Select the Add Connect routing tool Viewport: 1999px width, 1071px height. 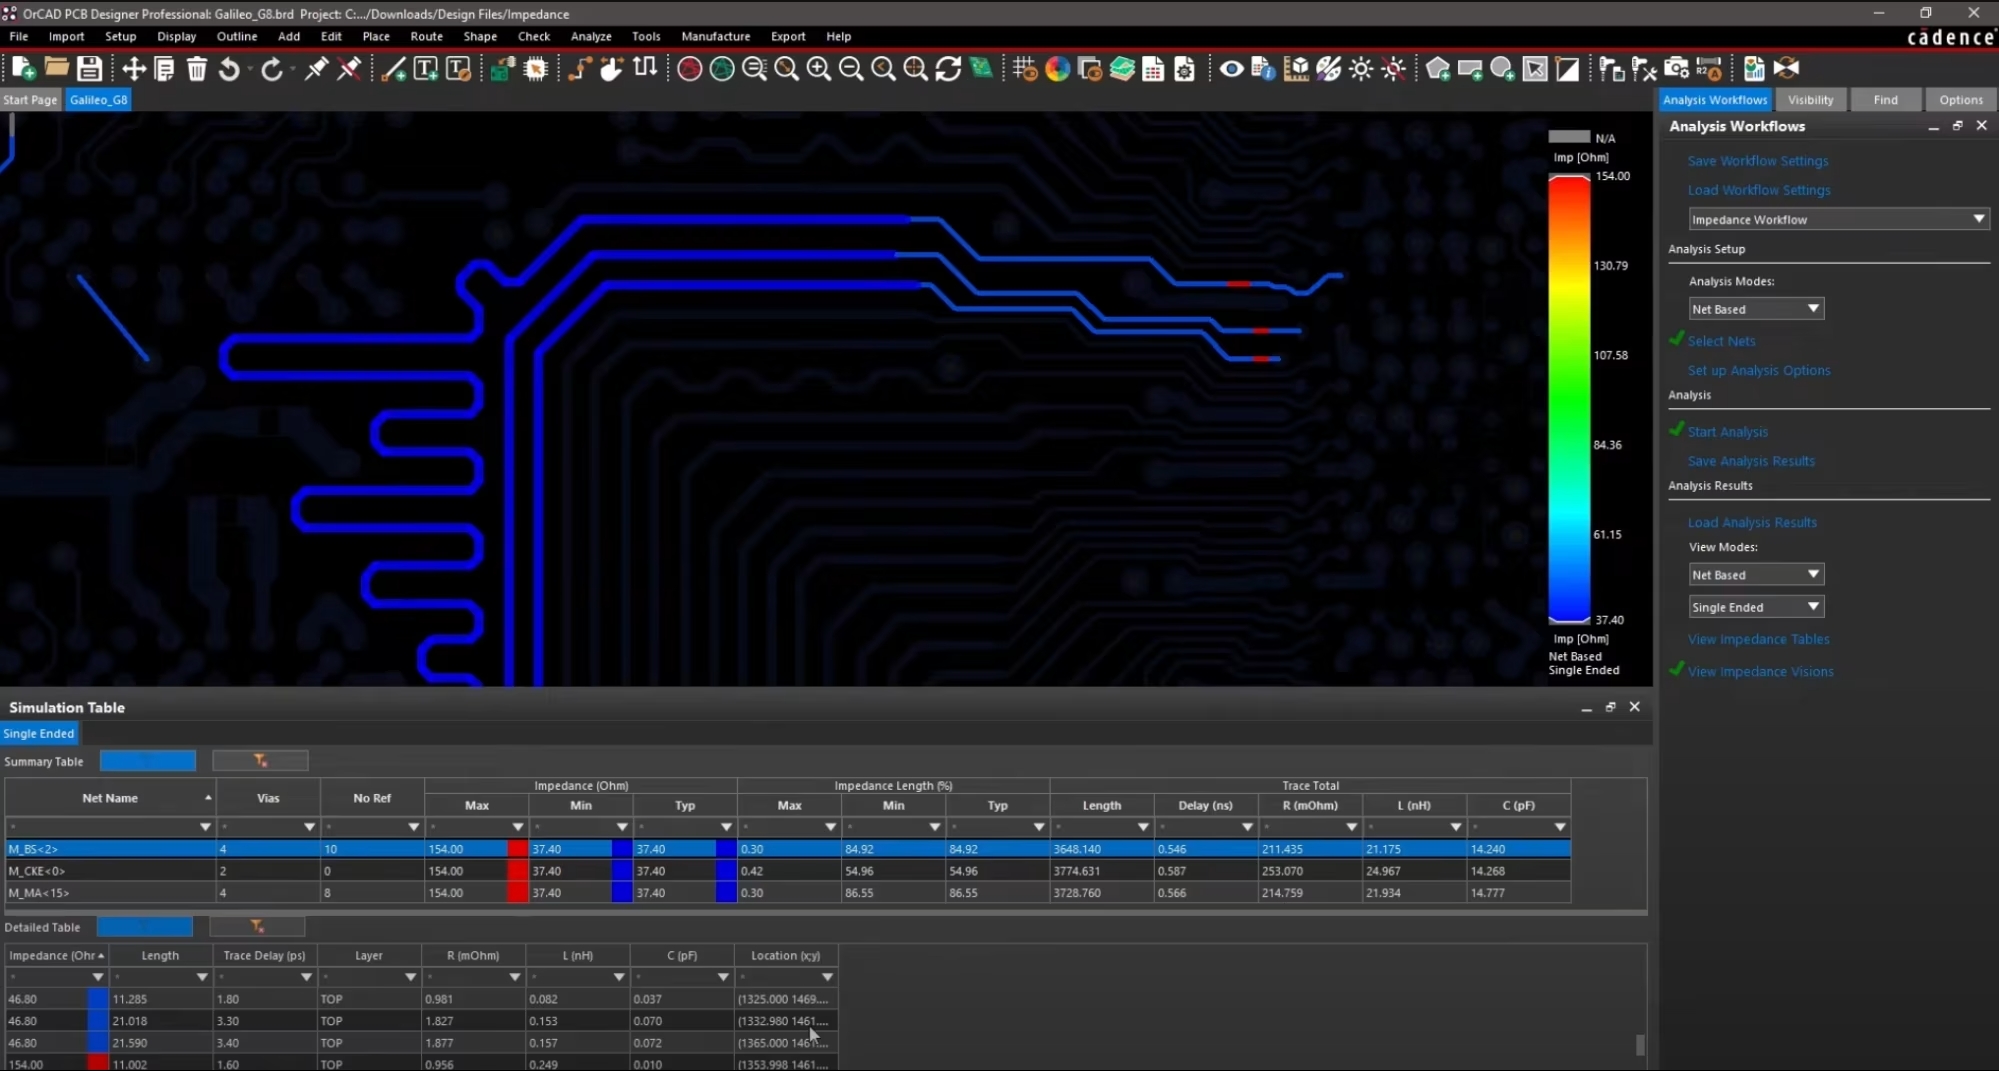(x=579, y=68)
